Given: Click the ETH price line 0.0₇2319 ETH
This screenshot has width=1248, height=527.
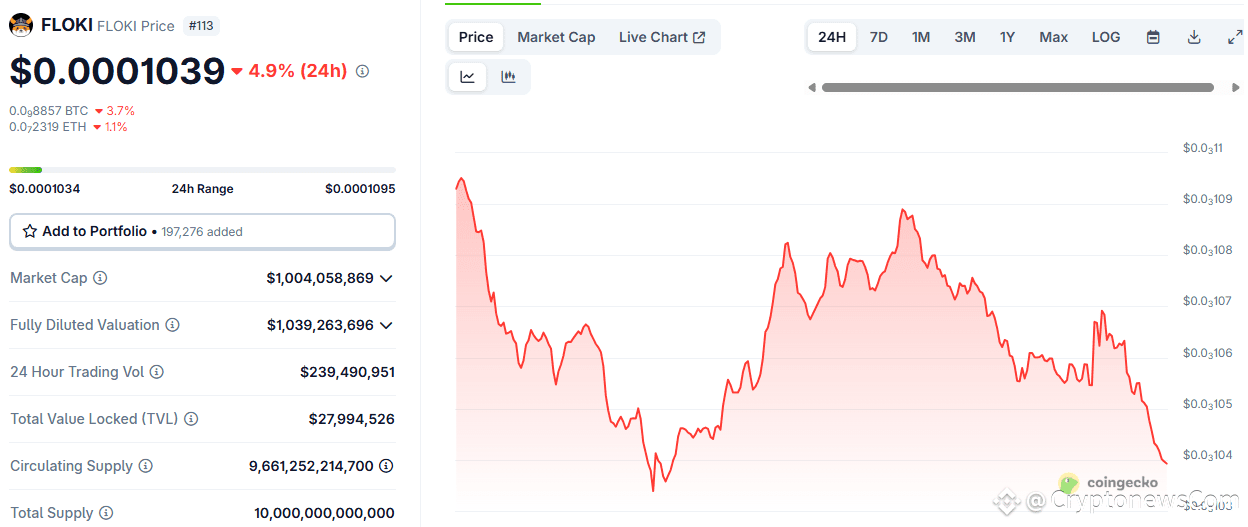Looking at the screenshot, I should pos(48,127).
